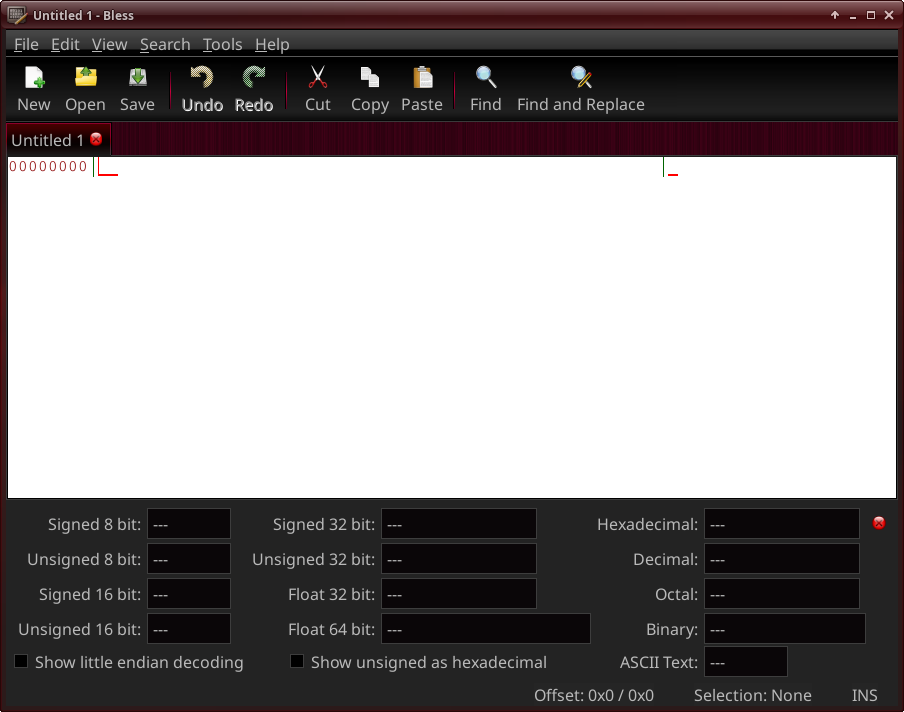Open Find with the magnifier icon
The width and height of the screenshot is (904, 712).
[486, 78]
